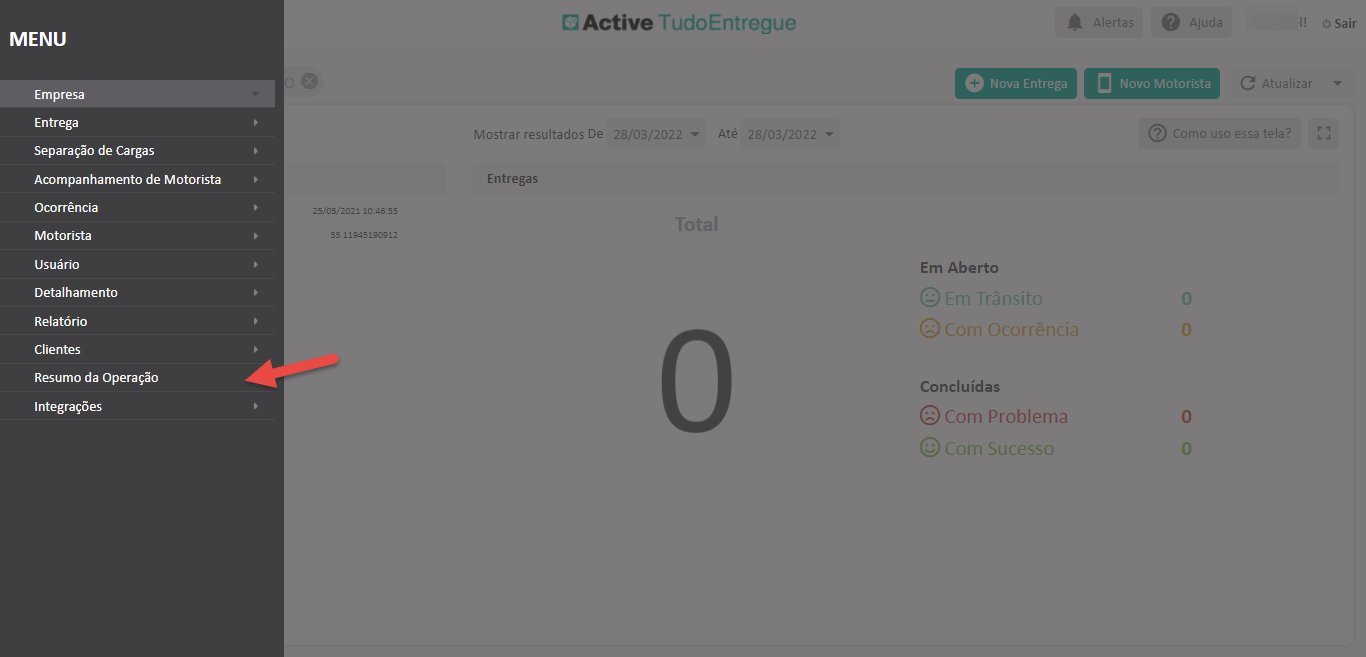
Task: Click the Alertas bell icon
Action: click(1076, 22)
